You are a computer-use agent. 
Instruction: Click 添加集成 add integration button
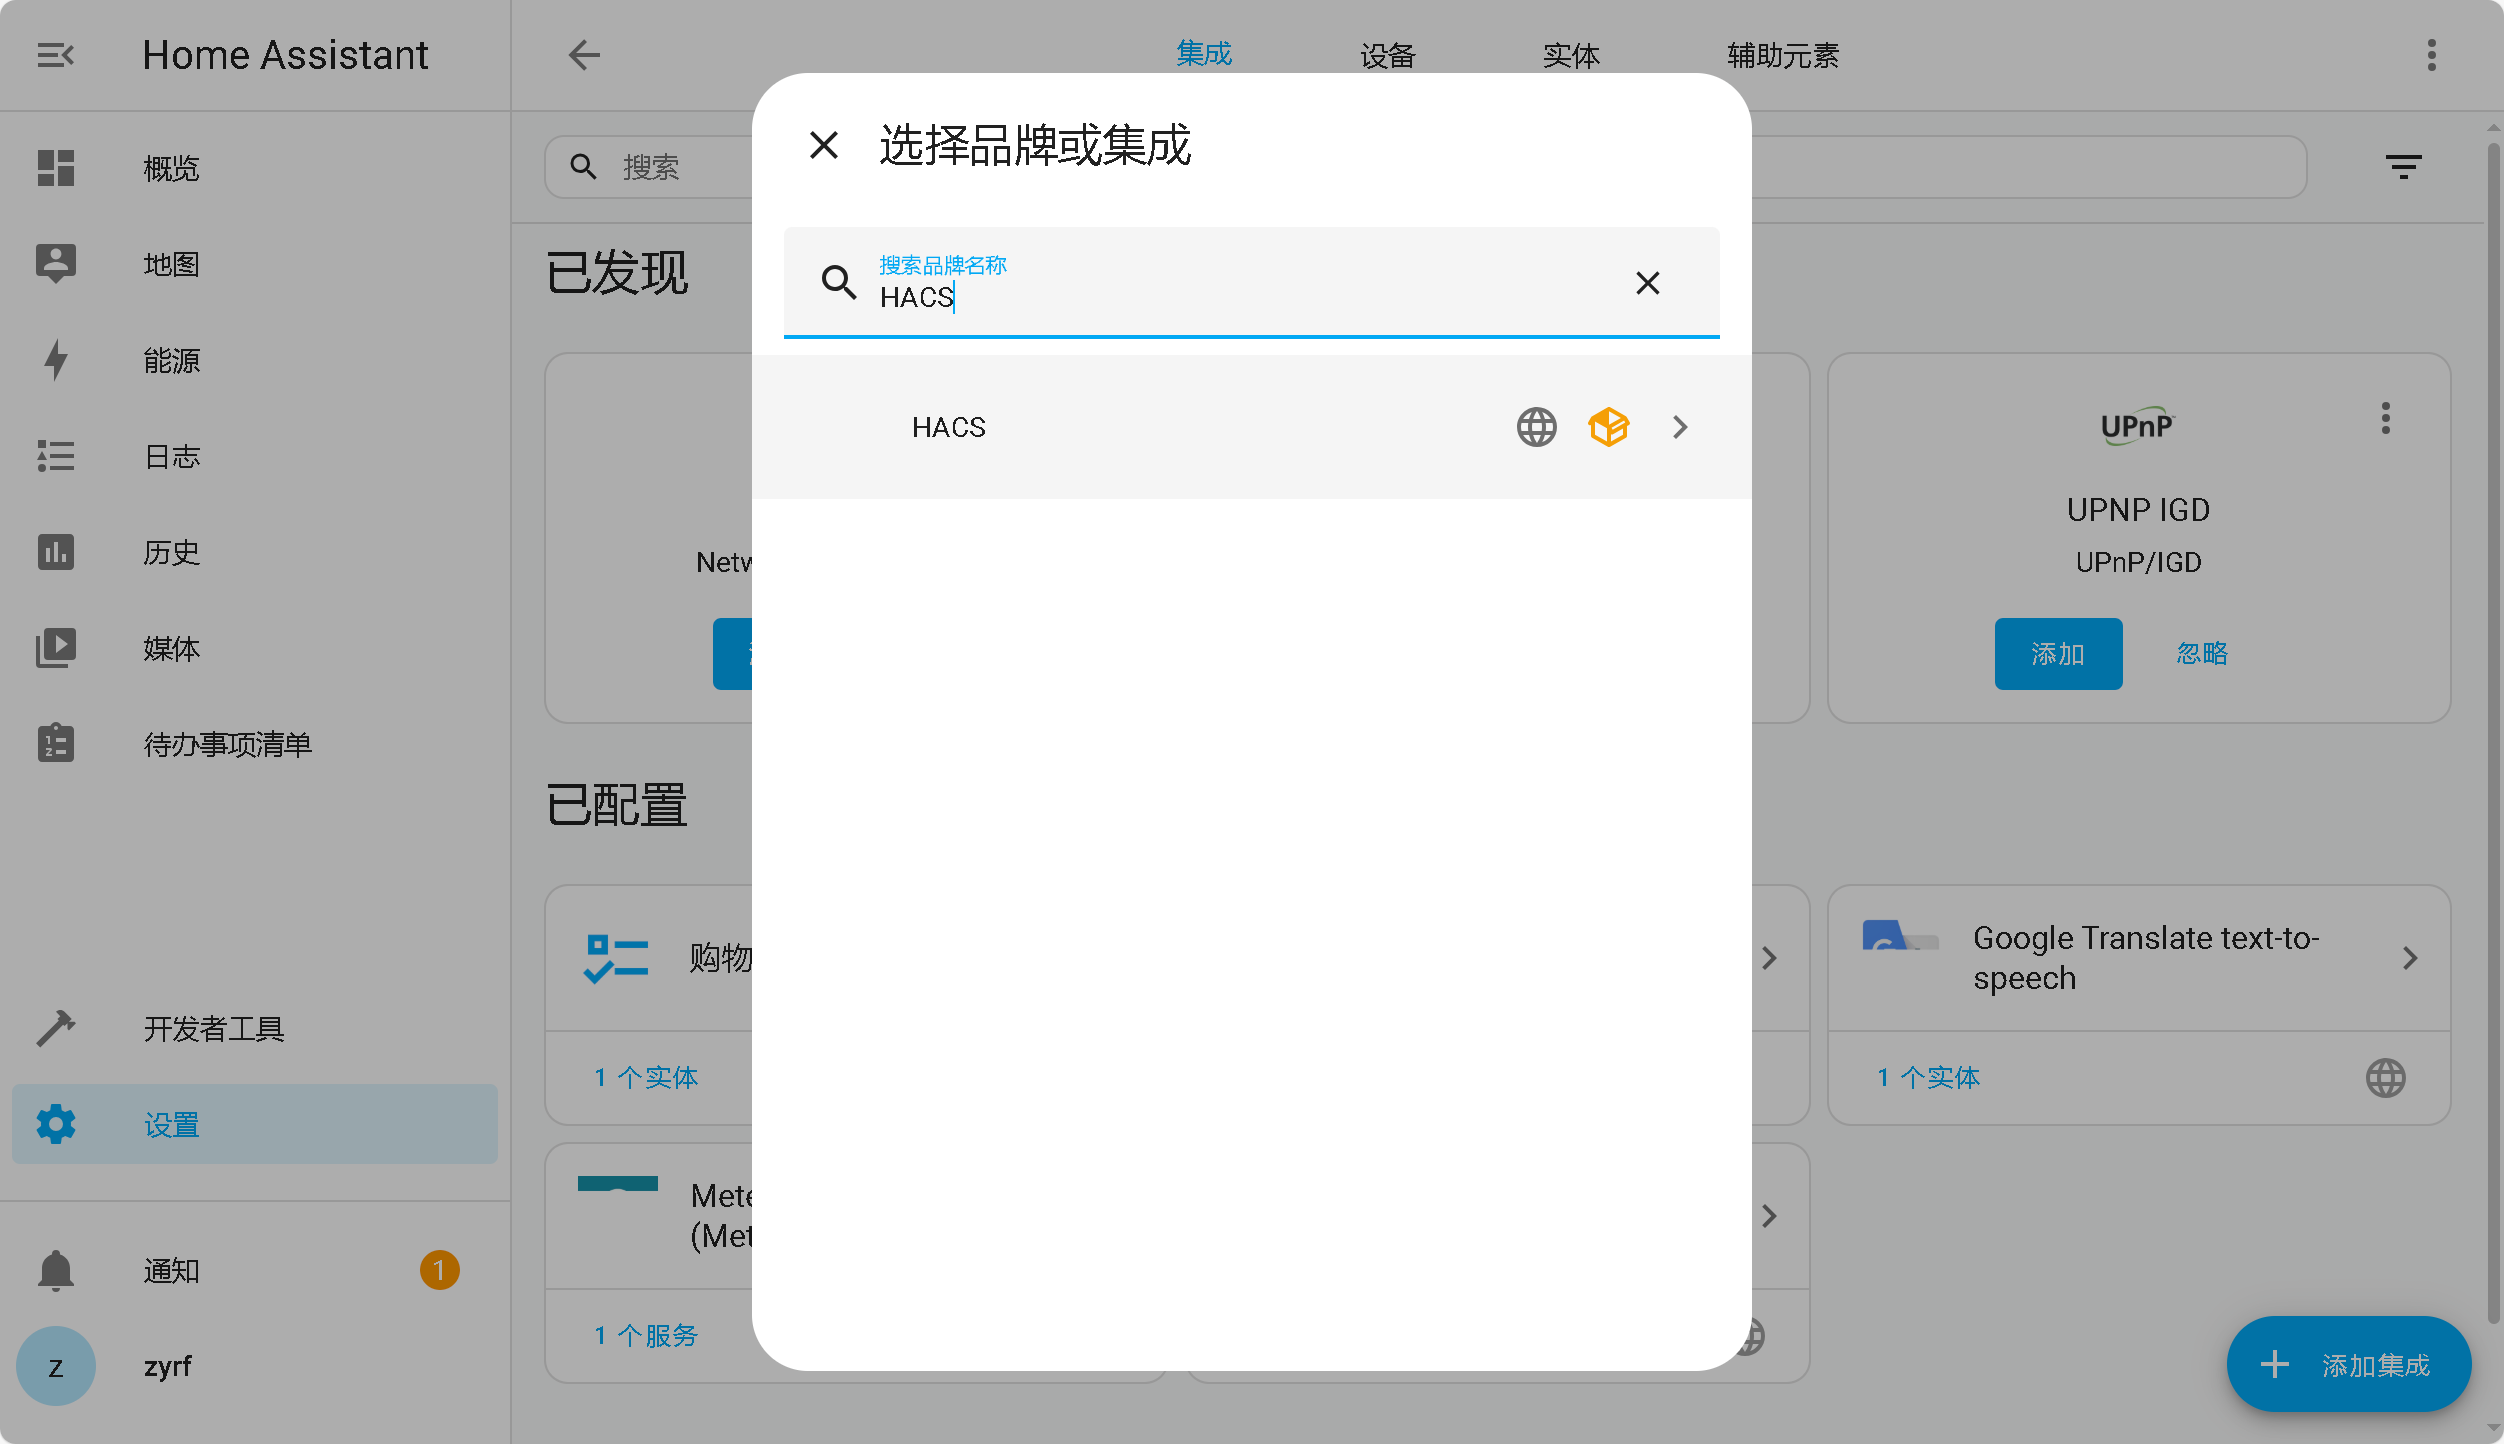(x=2348, y=1364)
